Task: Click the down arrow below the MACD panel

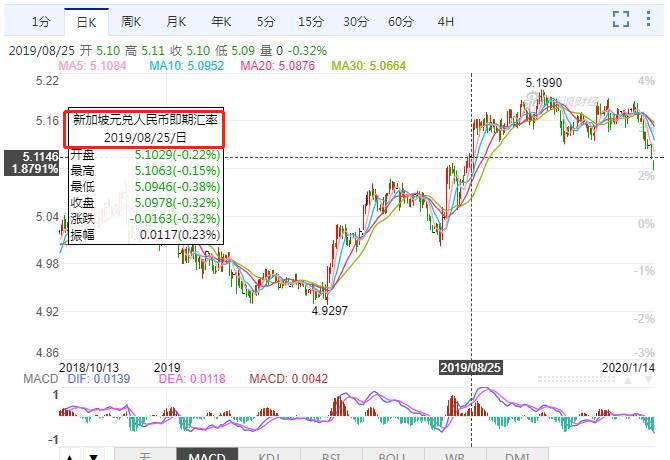Action: [x=92, y=455]
